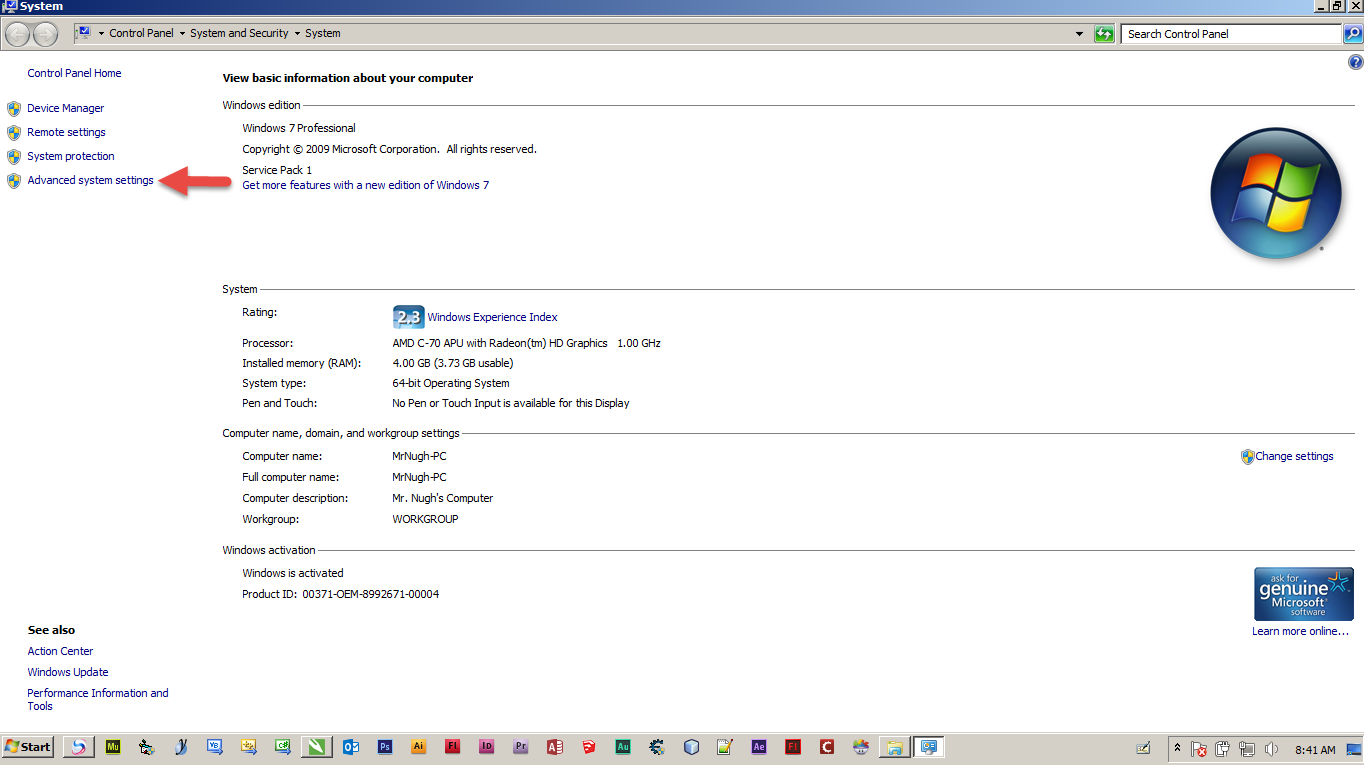Open Windows Update under See also
Viewport: 1364px width, 765px height.
tap(68, 672)
